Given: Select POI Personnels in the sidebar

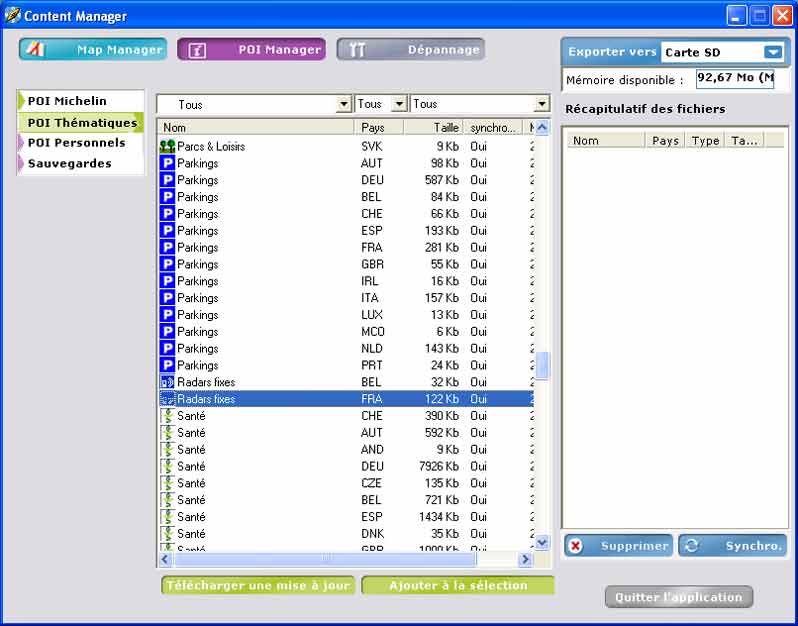Looking at the screenshot, I should 80,143.
